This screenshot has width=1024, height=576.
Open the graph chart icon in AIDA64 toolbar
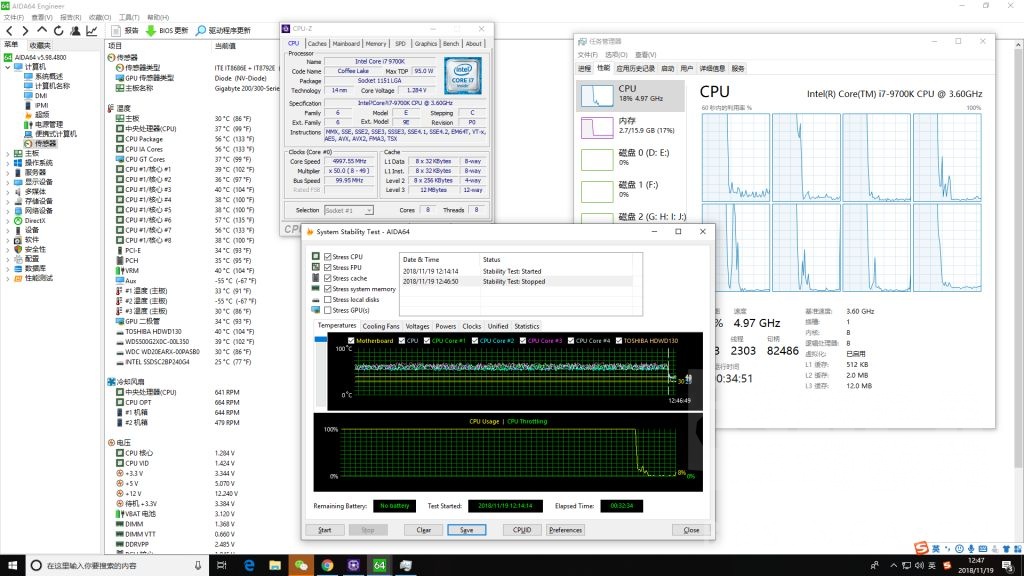(x=91, y=31)
